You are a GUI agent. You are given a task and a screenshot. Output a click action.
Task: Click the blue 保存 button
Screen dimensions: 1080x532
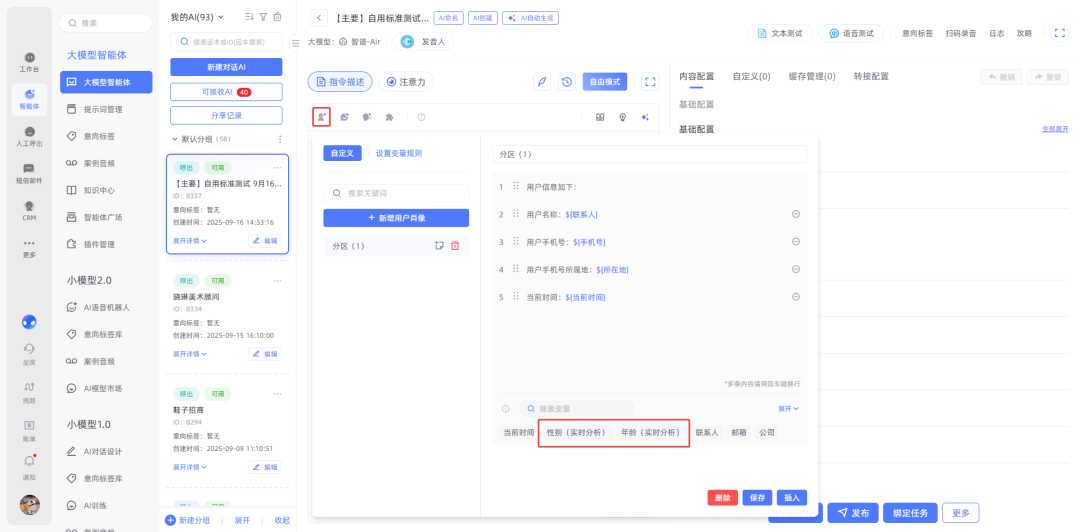tap(757, 497)
